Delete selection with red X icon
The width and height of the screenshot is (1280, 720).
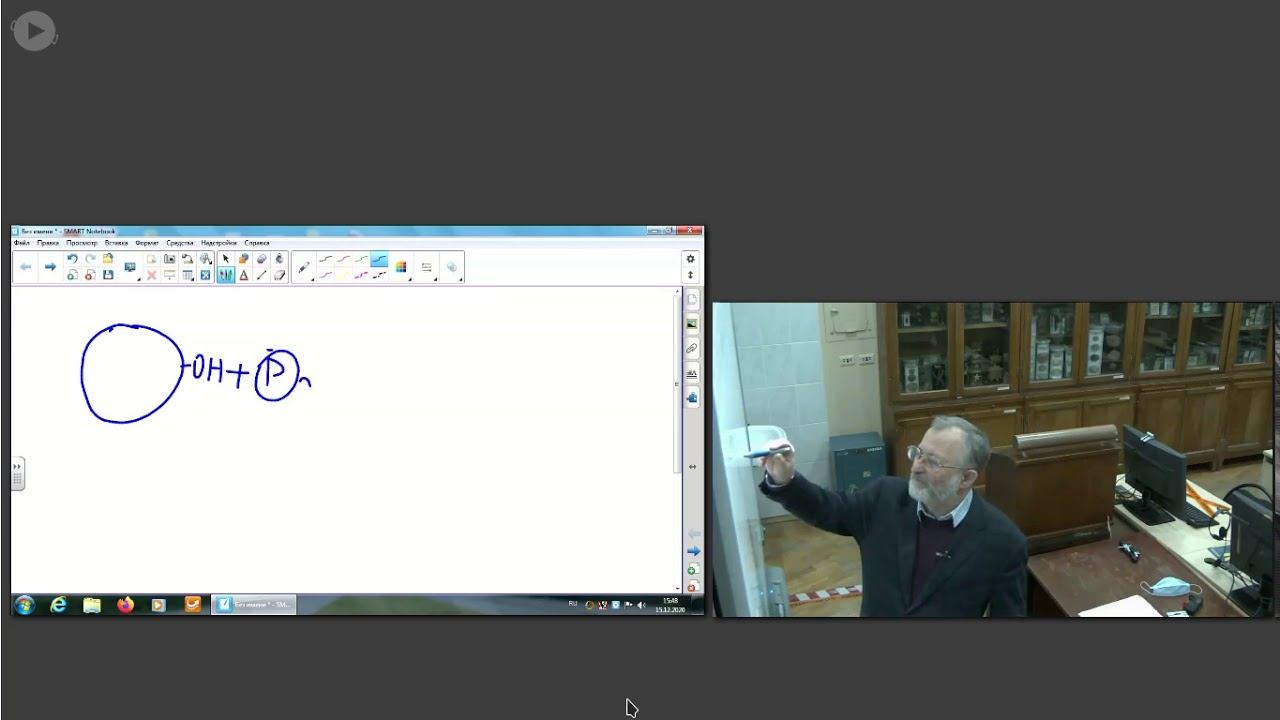point(152,275)
